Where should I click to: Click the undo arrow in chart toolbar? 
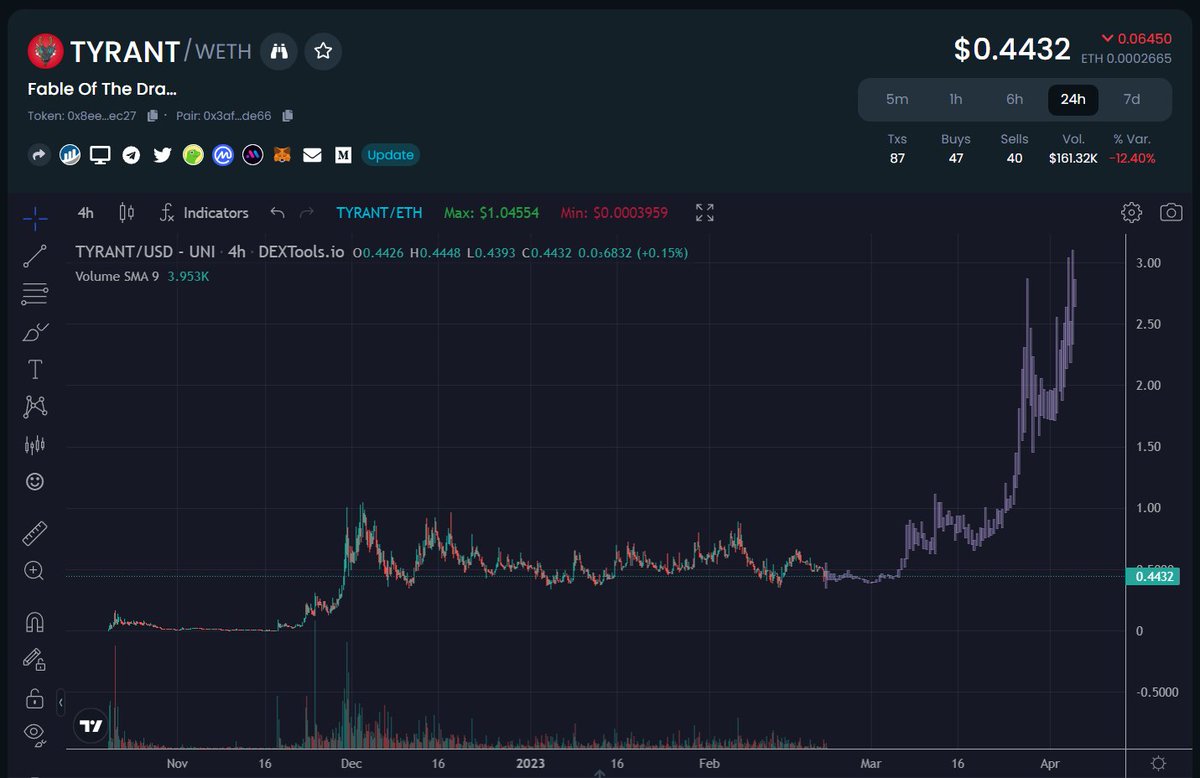[277, 213]
